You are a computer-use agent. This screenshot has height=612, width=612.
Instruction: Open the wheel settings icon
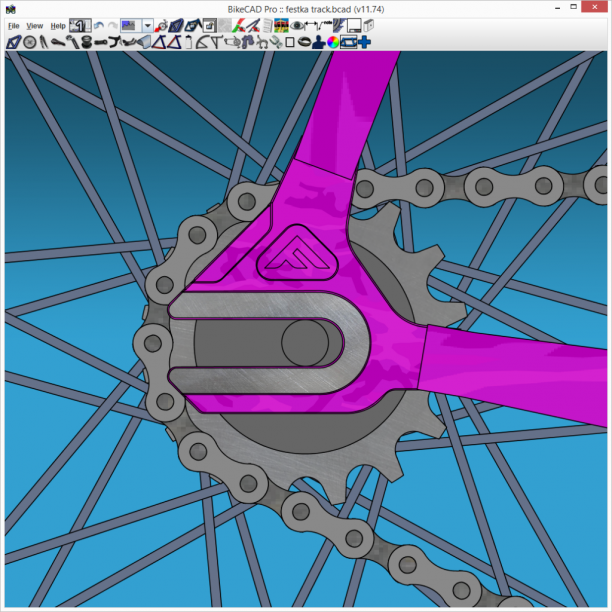[30, 42]
